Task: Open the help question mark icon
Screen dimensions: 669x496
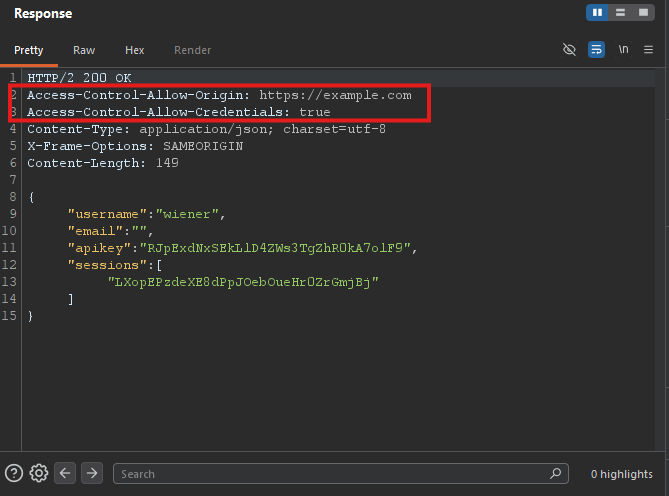Action: pyautogui.click(x=14, y=473)
